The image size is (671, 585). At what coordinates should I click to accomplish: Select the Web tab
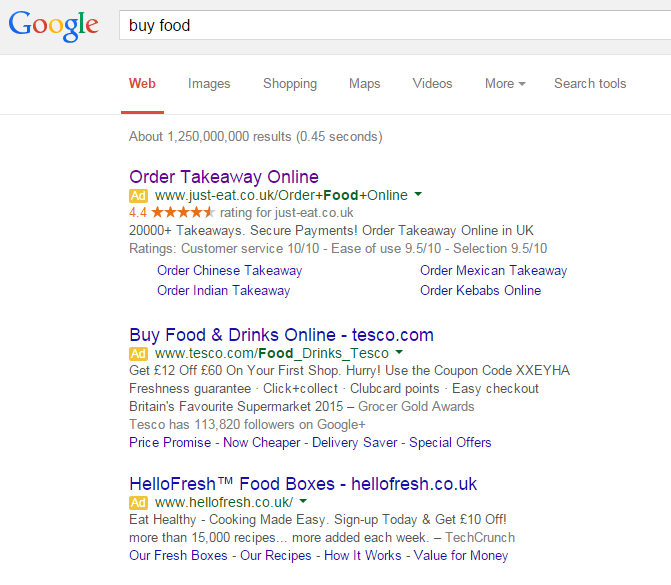[x=142, y=83]
